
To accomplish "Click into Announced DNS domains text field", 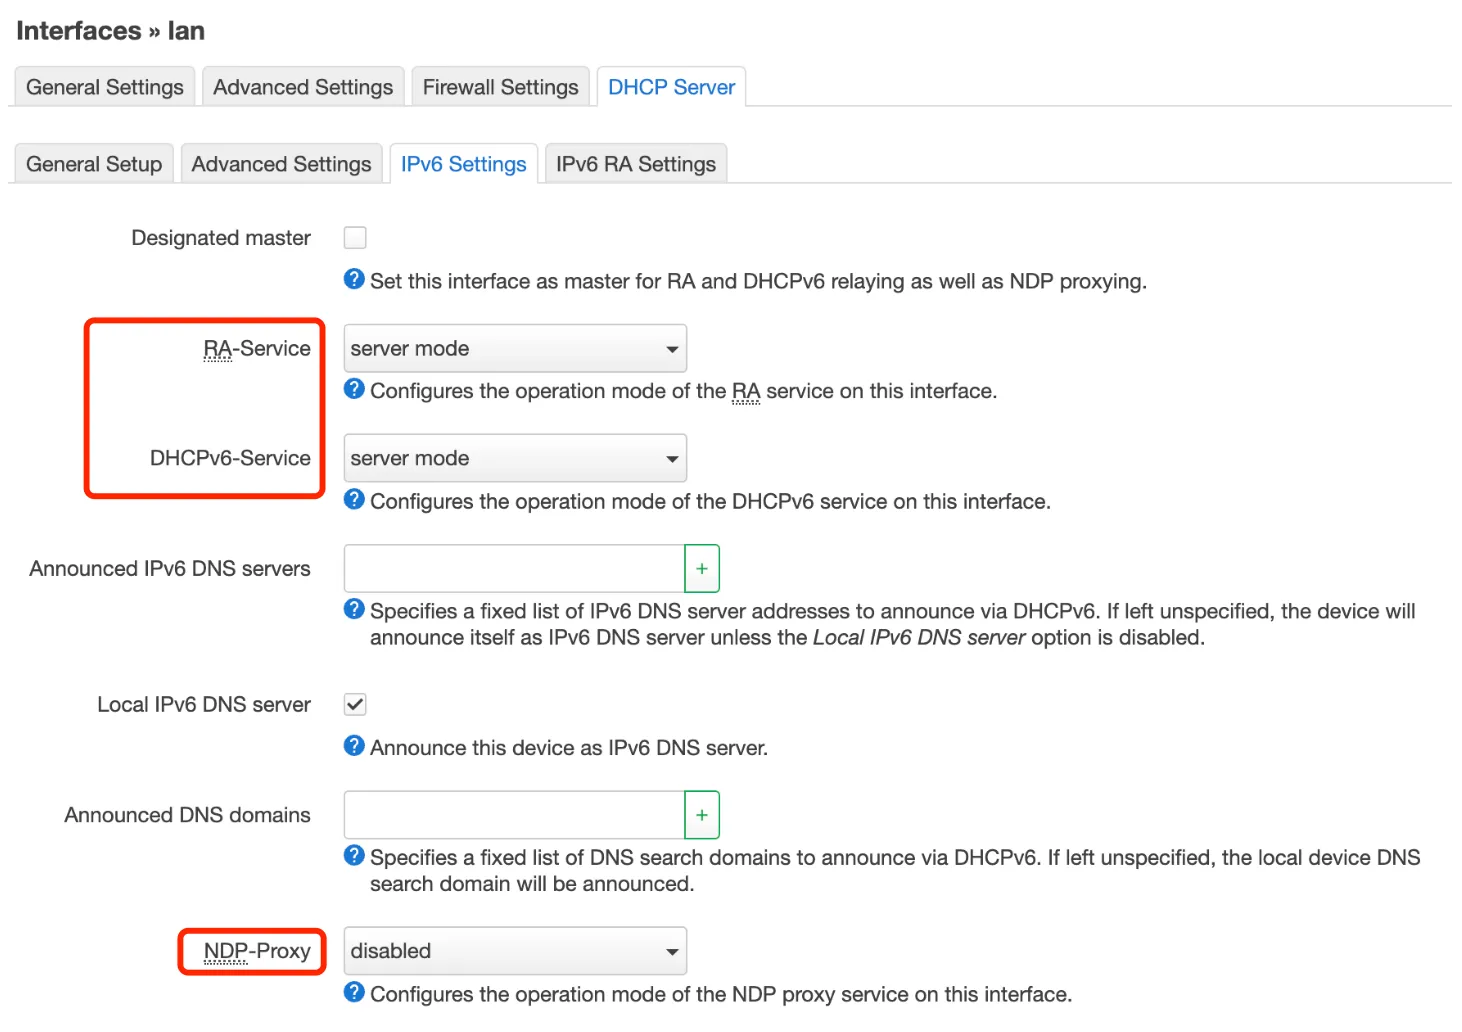I will pyautogui.click(x=514, y=816).
